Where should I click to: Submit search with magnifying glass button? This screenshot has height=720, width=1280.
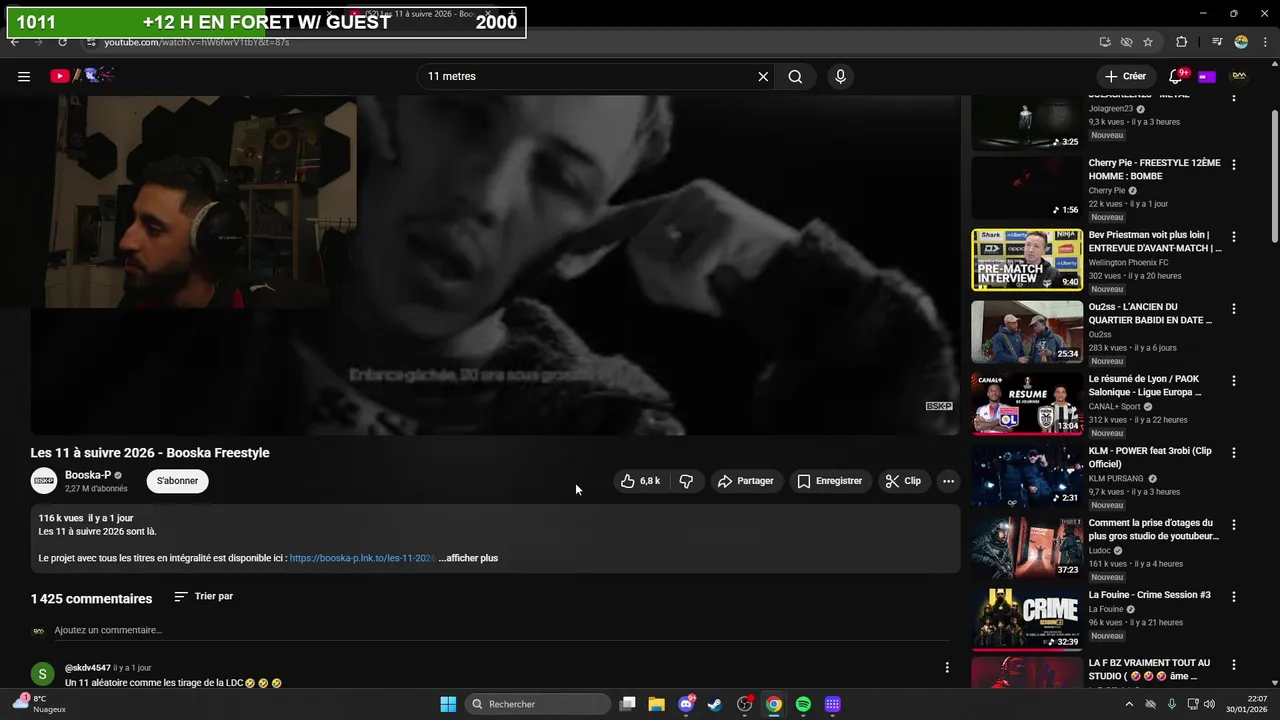[x=795, y=76]
